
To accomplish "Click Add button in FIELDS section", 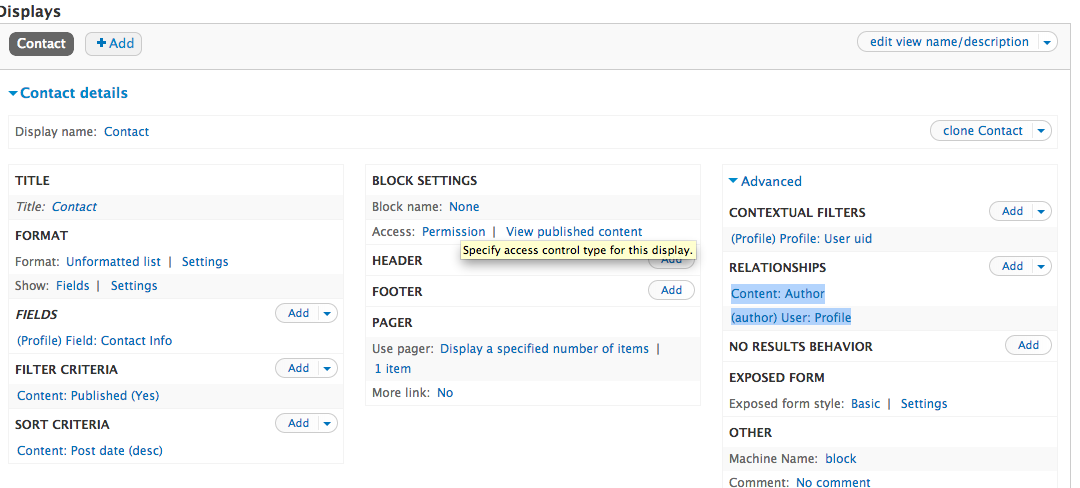I will click(x=298, y=313).
